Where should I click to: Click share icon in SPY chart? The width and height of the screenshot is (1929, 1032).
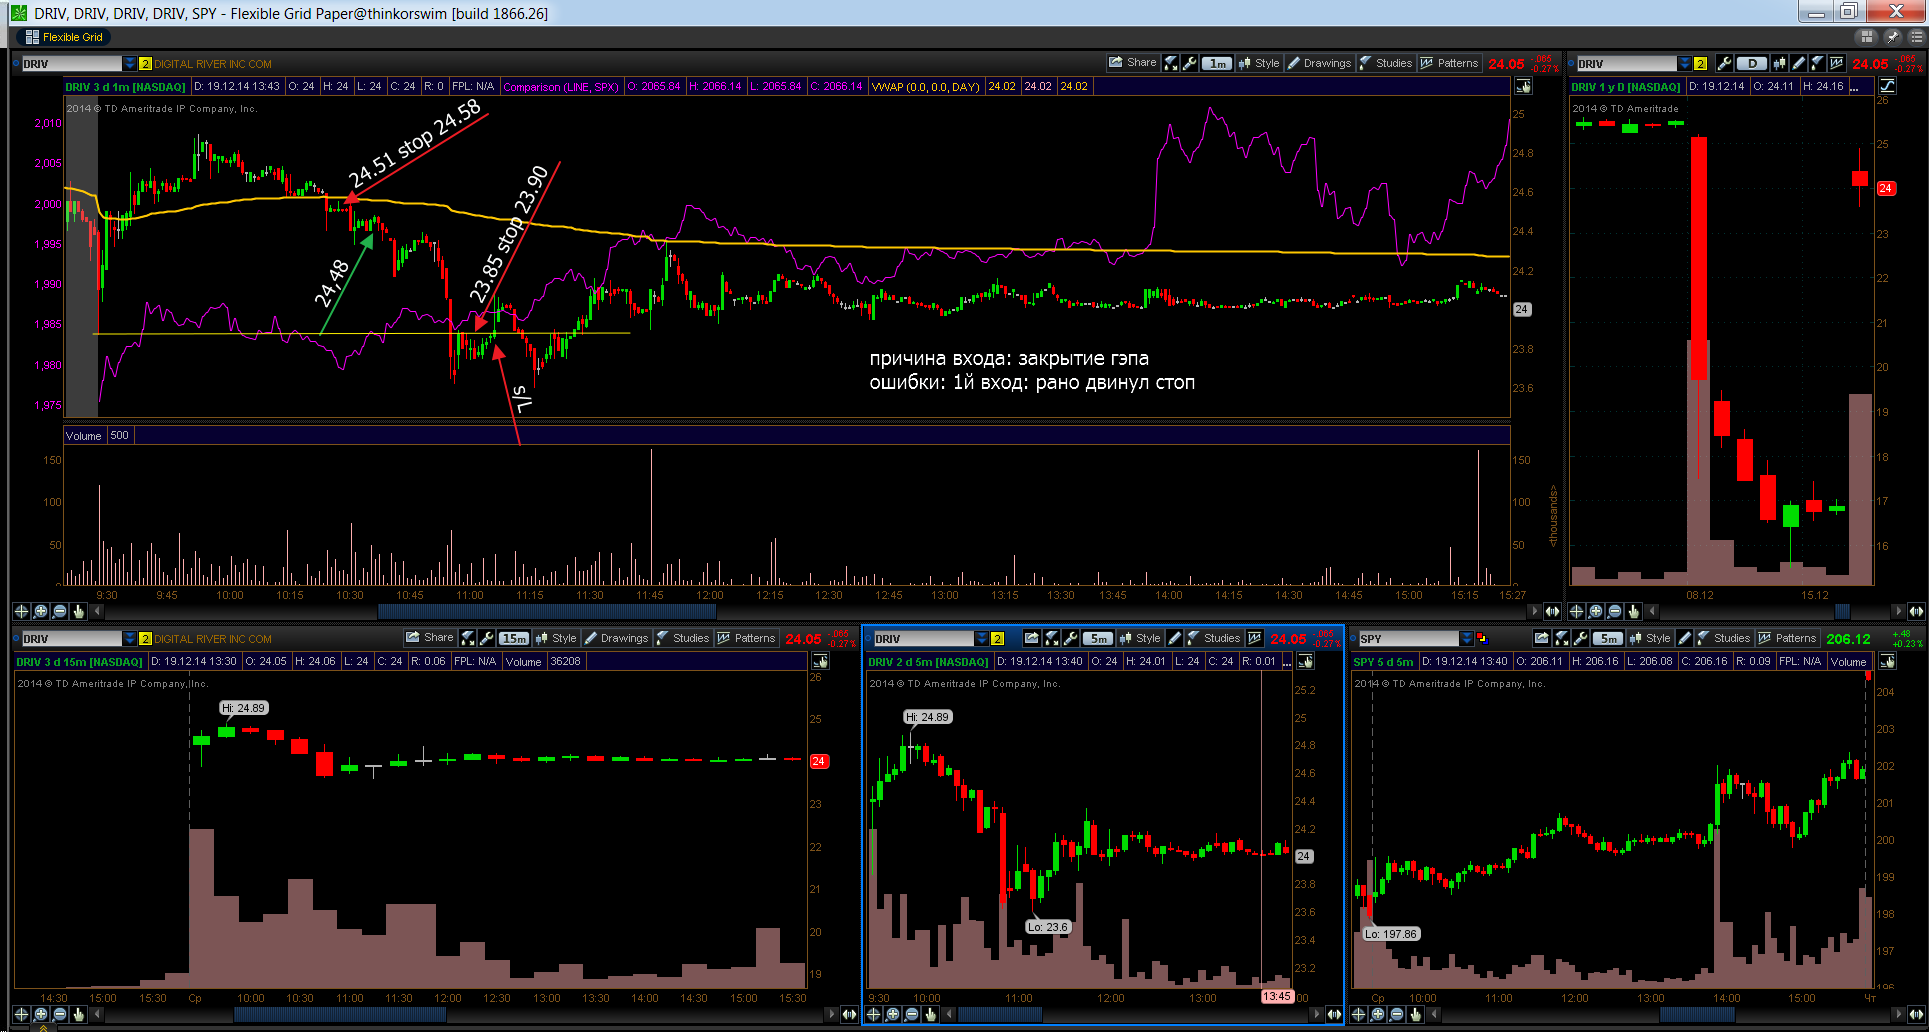tap(1541, 638)
